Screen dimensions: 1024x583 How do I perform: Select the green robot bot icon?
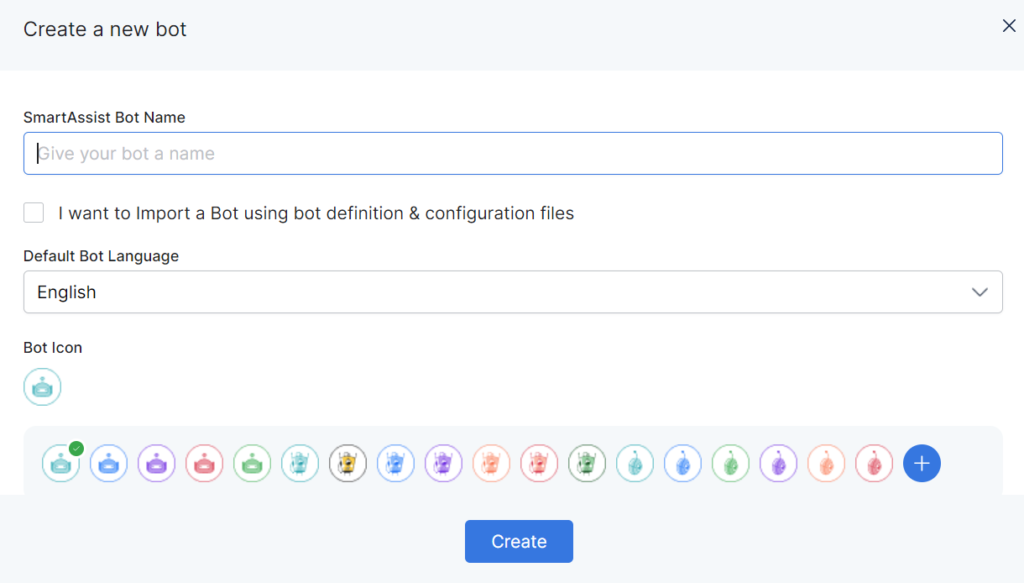click(x=252, y=463)
